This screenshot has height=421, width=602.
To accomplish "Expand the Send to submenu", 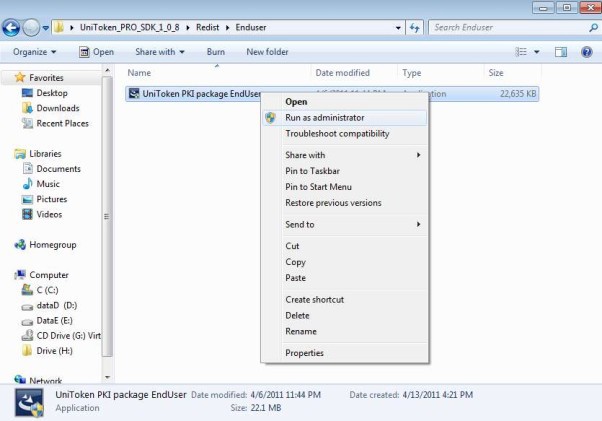I will click(344, 225).
